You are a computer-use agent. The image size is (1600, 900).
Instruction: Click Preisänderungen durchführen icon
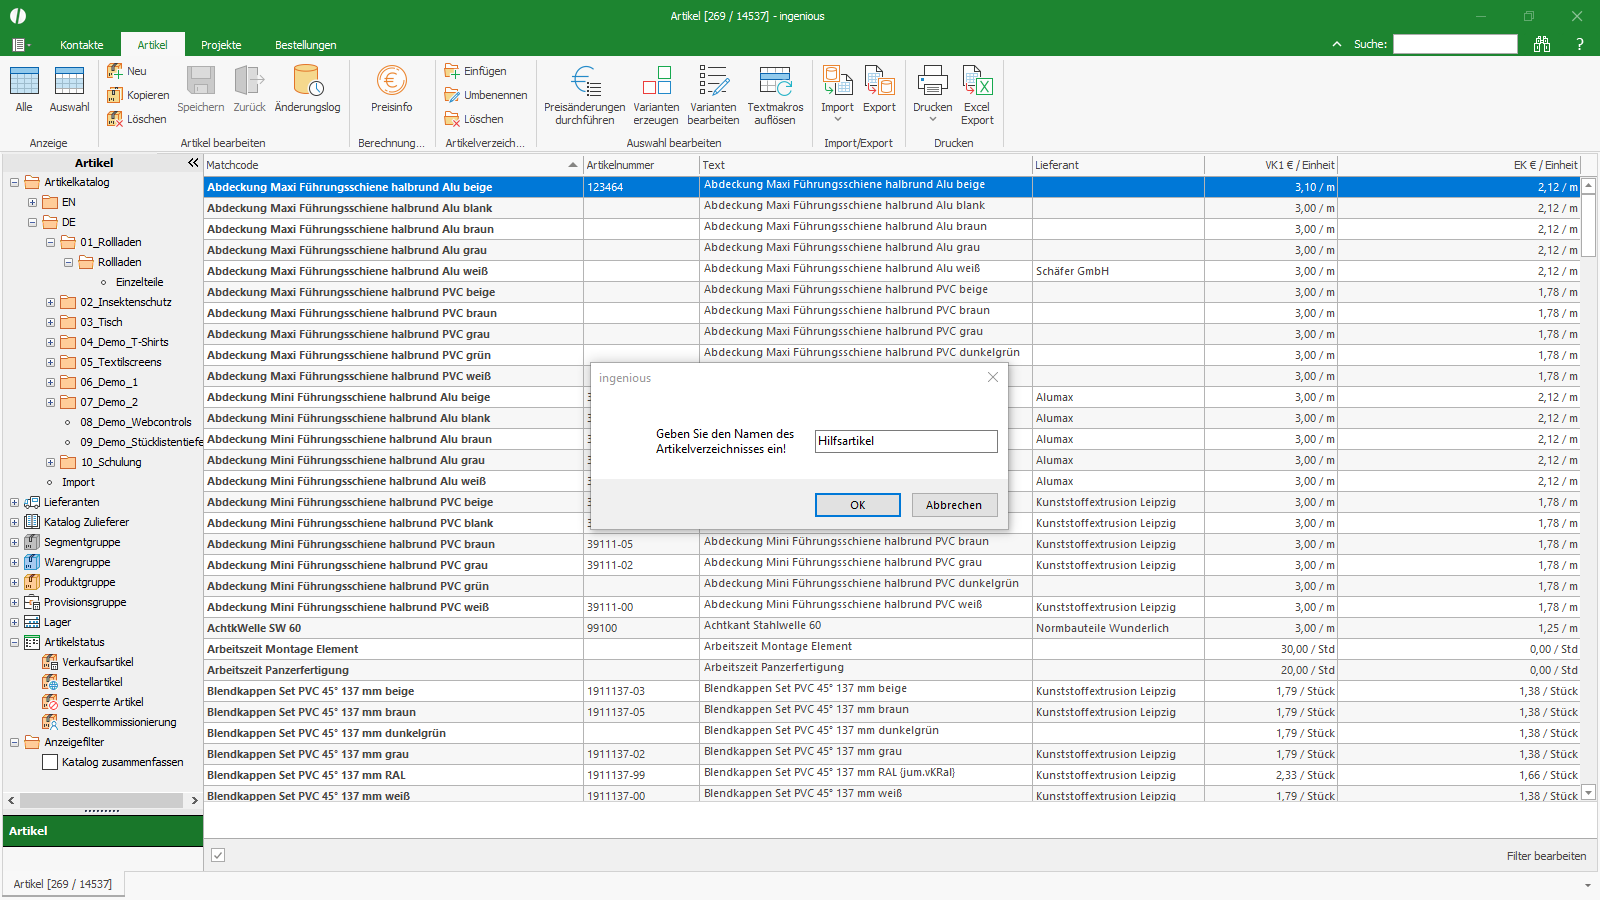pyautogui.click(x=585, y=81)
